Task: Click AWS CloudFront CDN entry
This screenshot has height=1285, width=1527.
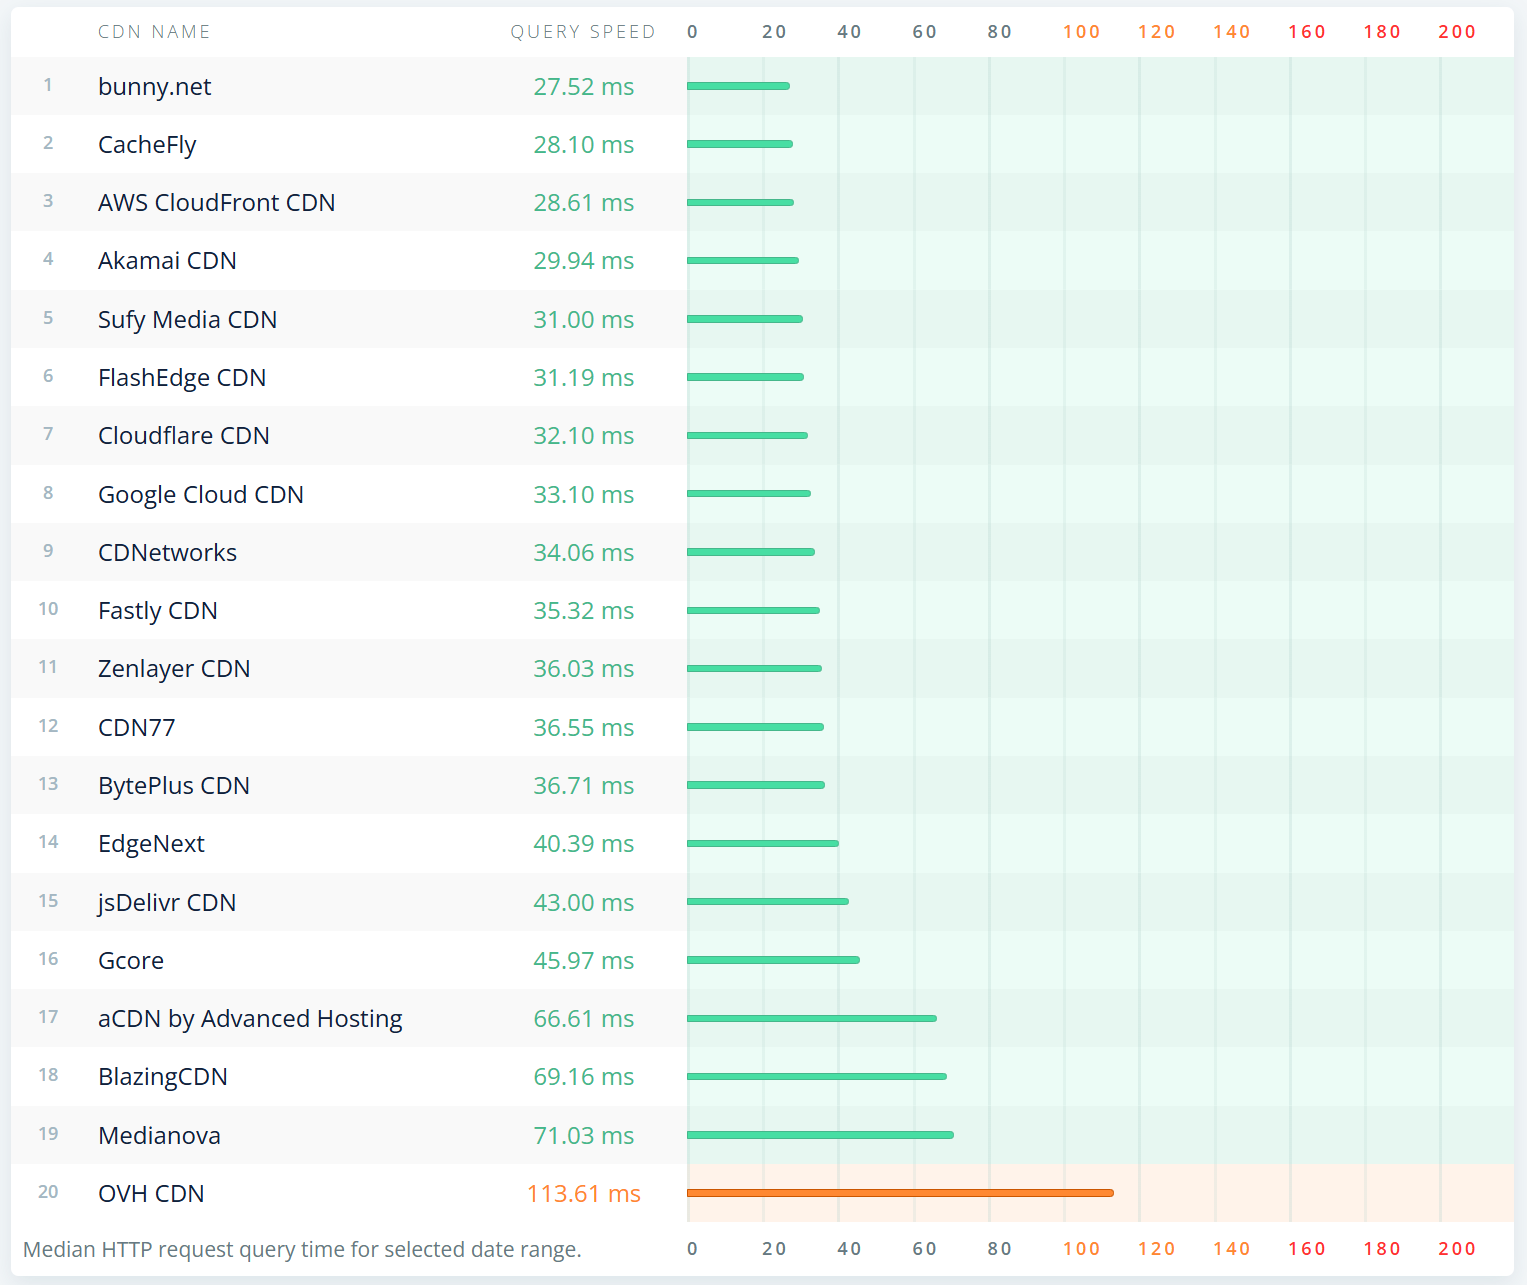Action: (216, 203)
